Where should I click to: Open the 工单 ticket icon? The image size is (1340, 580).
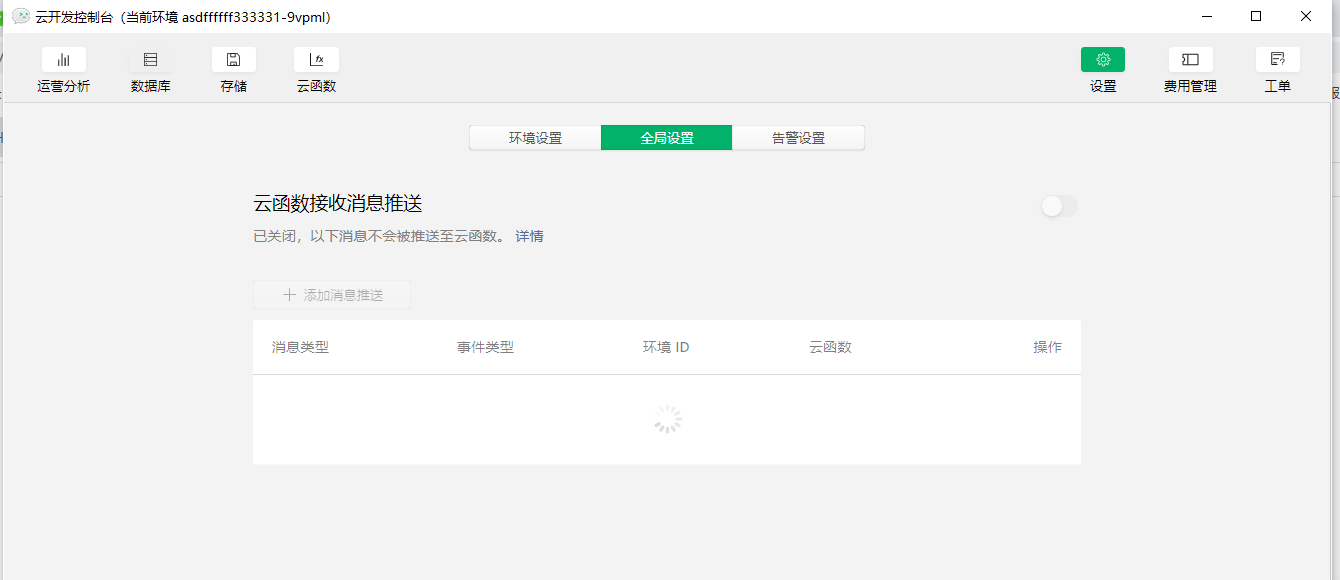pos(1278,60)
